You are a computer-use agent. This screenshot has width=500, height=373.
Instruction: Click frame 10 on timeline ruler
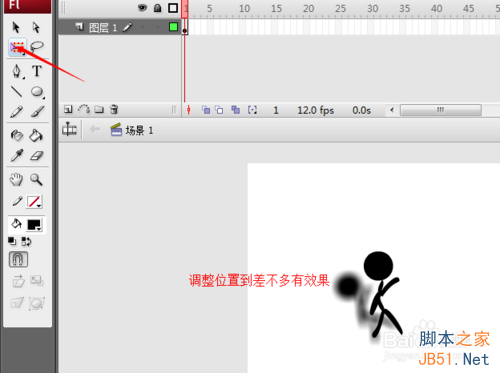[x=244, y=9]
